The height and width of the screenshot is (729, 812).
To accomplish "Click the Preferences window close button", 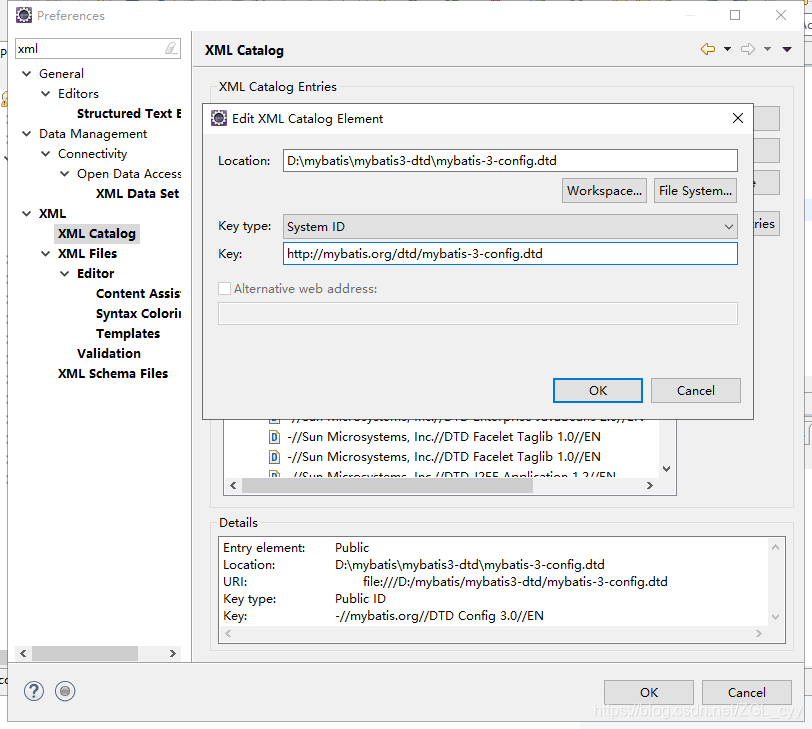I will click(781, 15).
